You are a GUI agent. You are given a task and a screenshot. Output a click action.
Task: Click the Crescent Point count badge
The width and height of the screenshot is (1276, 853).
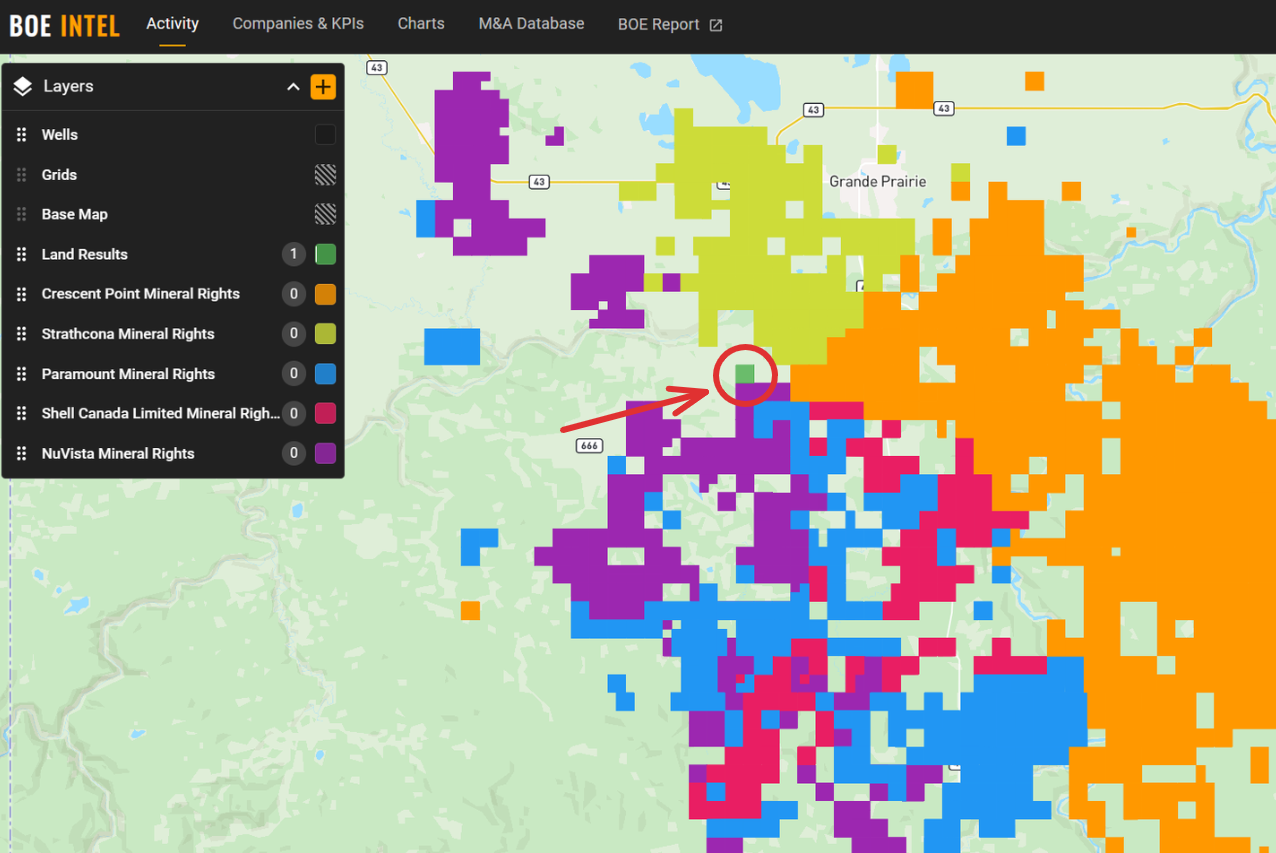click(x=293, y=294)
